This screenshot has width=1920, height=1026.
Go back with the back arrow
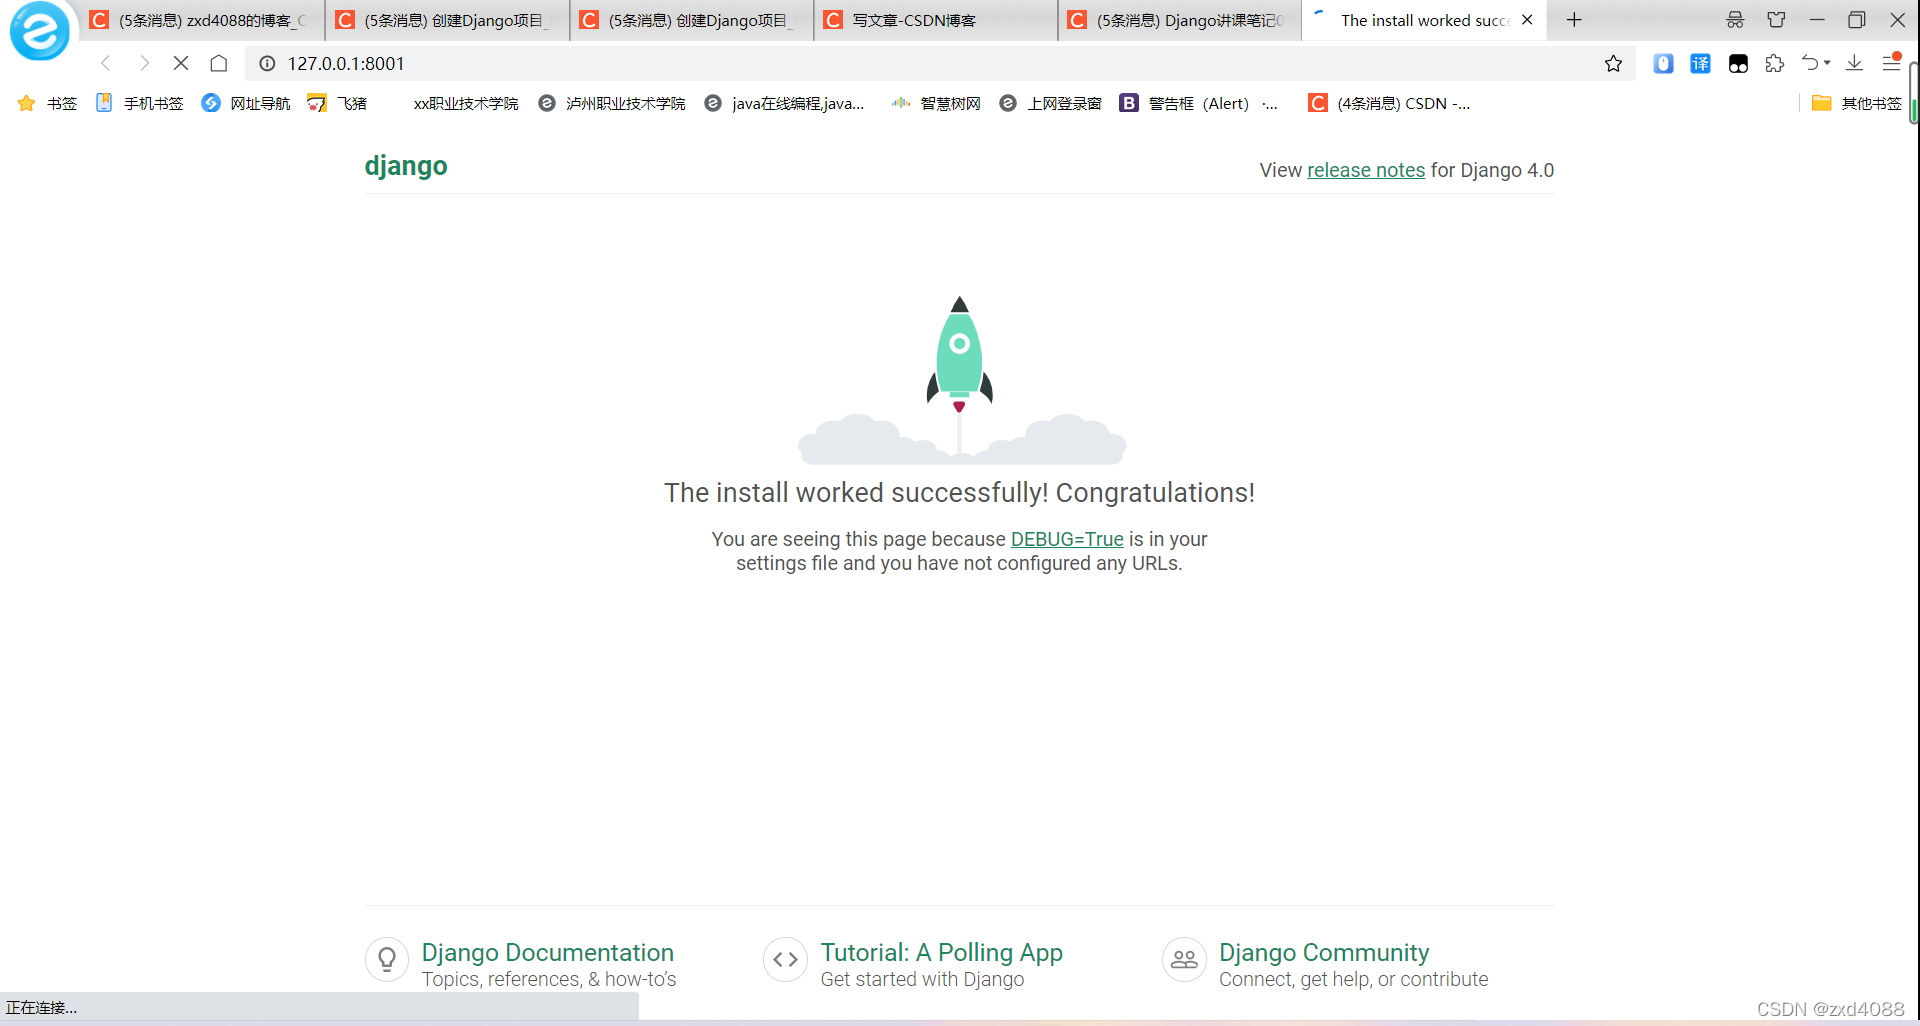(x=105, y=63)
